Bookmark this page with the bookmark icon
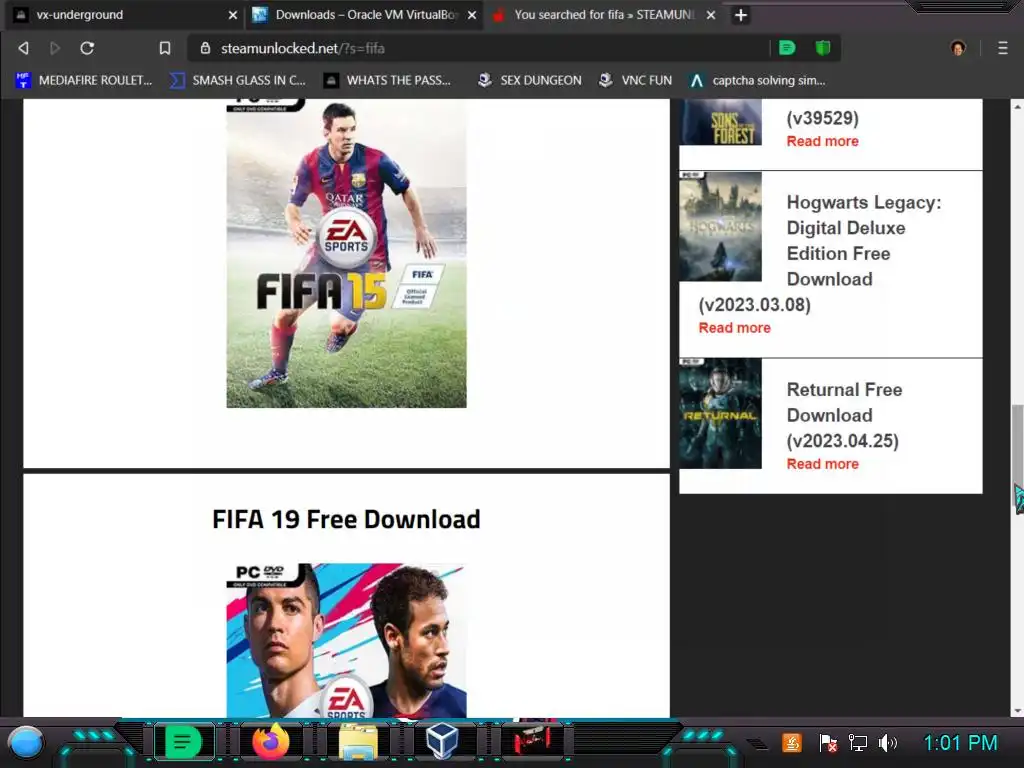Viewport: 1024px width, 768px height. 165,48
